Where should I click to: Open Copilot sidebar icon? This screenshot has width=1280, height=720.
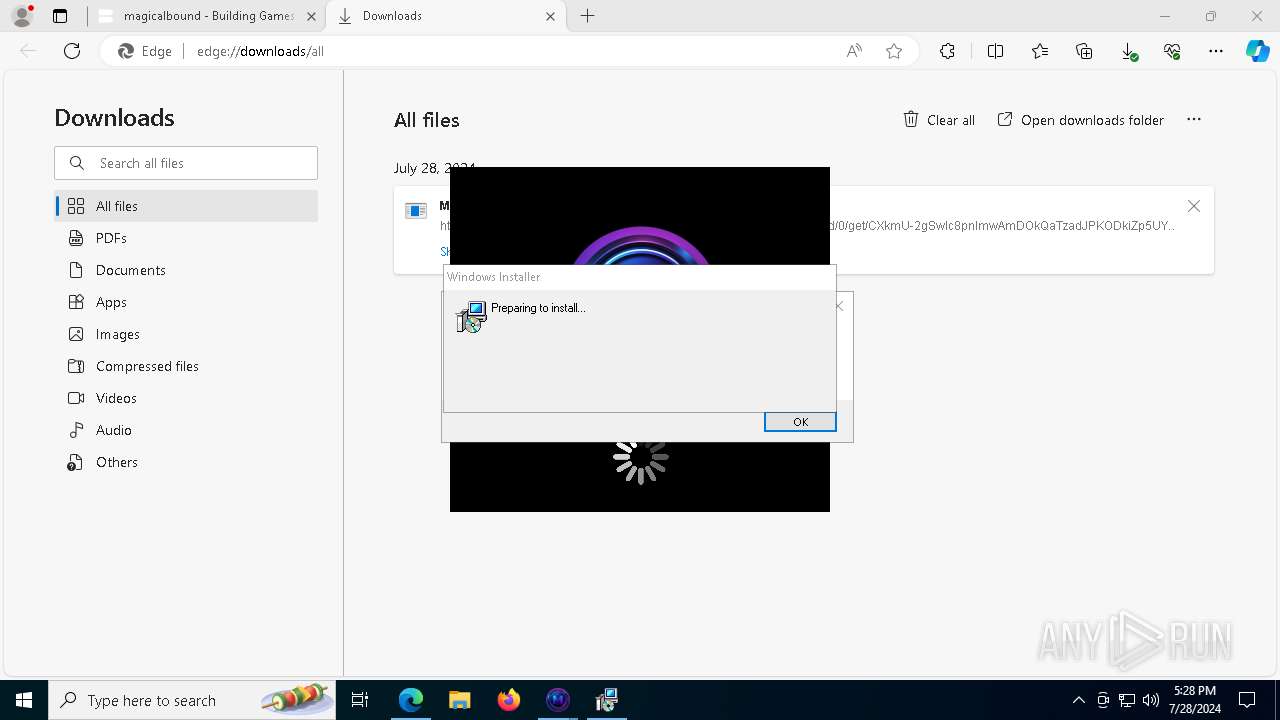pos(1257,51)
